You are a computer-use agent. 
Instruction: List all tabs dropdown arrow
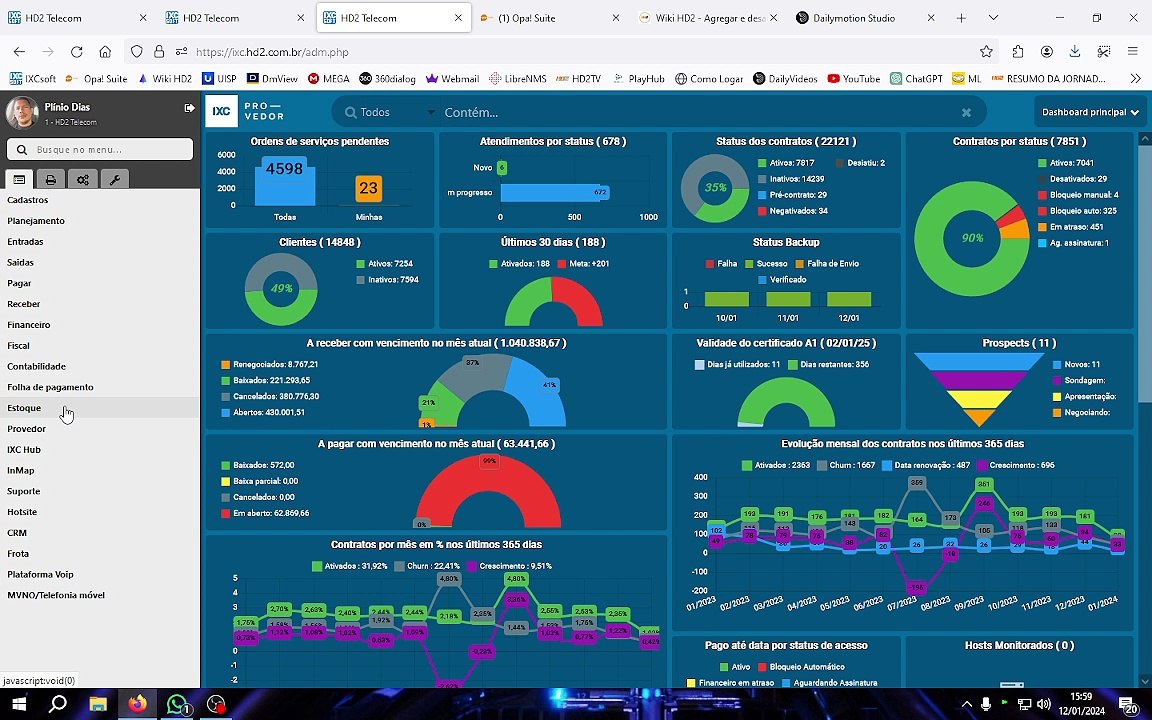click(993, 18)
